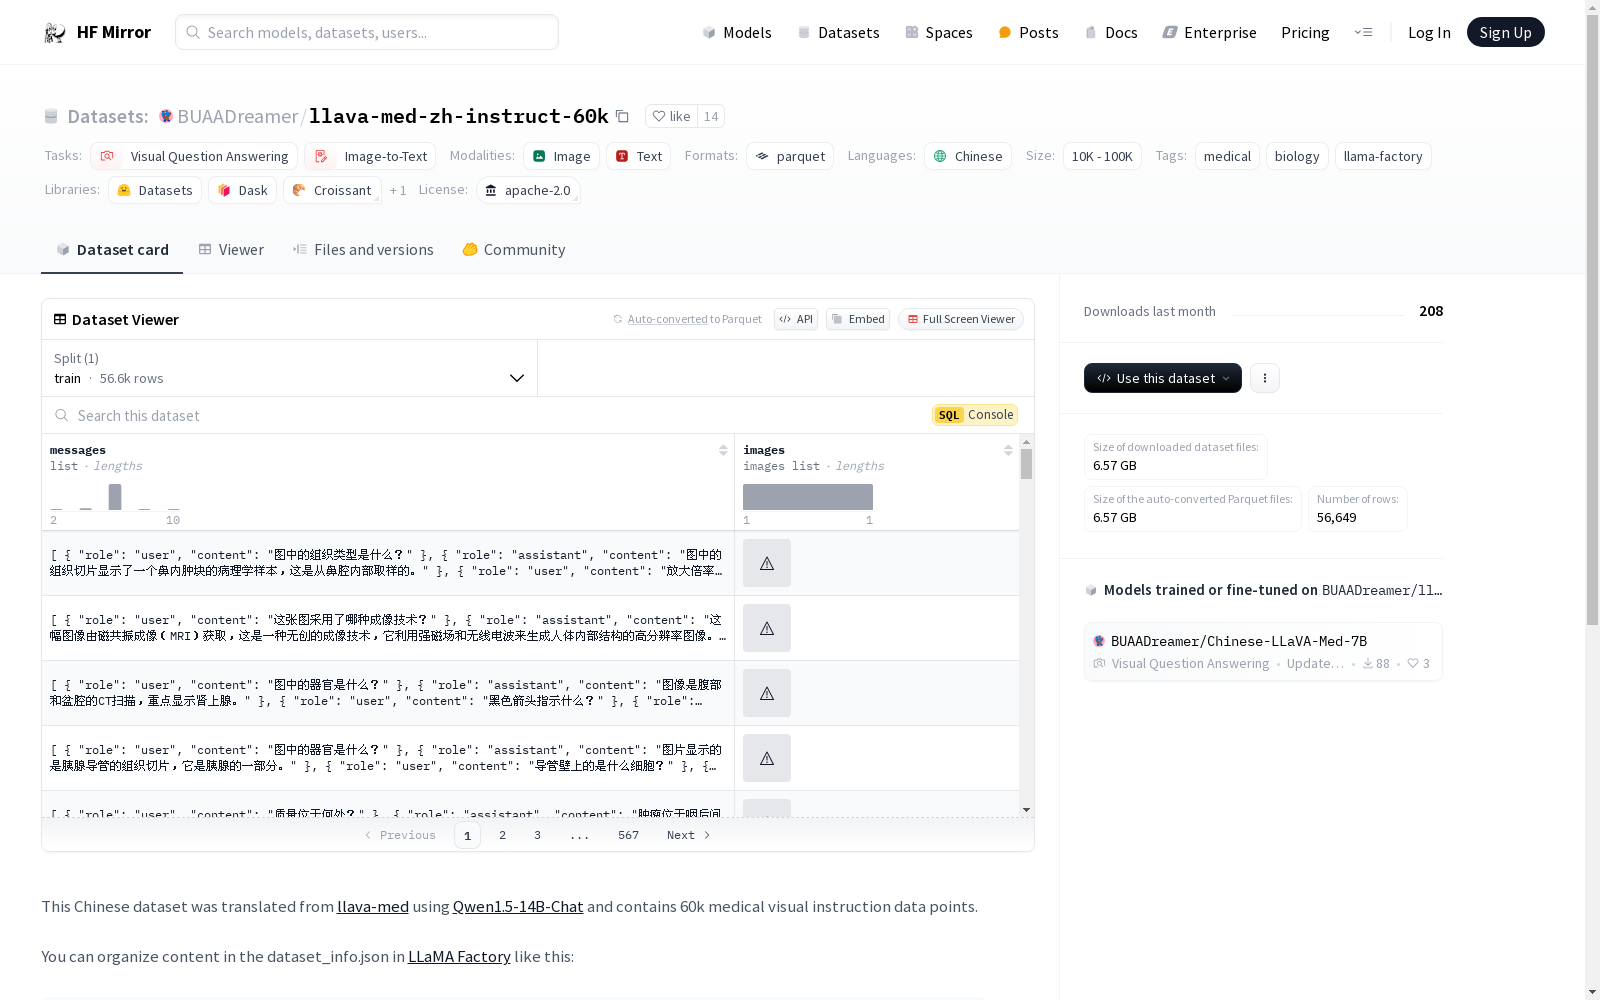
Task: Switch to the Community tab
Action: pos(514,249)
